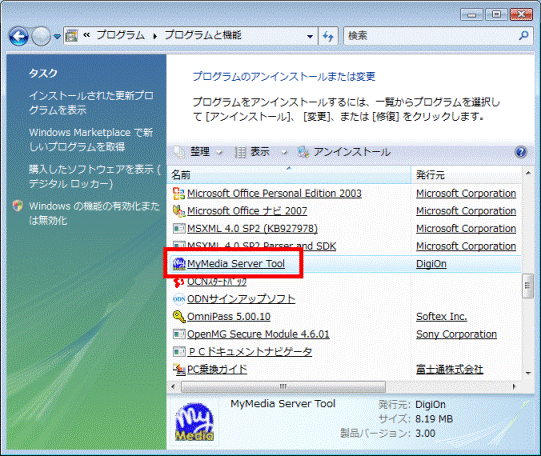
Task: Click Microsoft Corporation beside Office Personal Edition
Action: 466,194
